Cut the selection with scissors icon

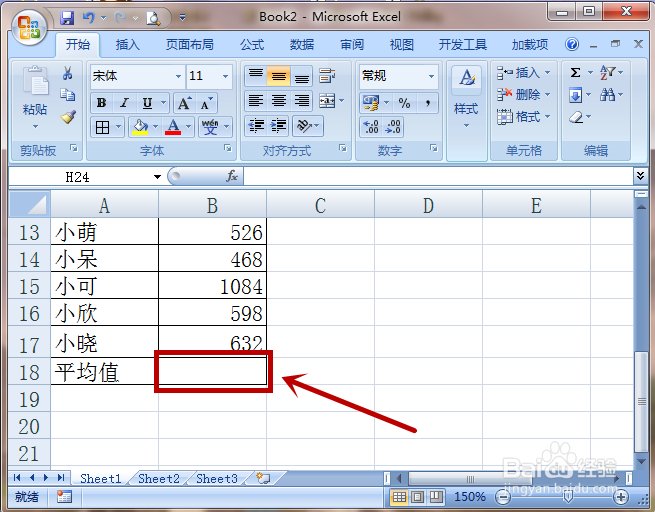point(67,73)
